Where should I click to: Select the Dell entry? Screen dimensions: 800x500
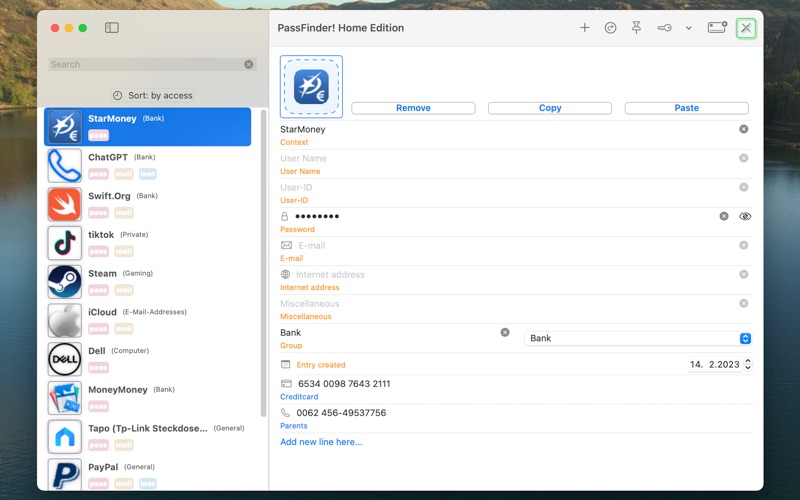[147, 359]
